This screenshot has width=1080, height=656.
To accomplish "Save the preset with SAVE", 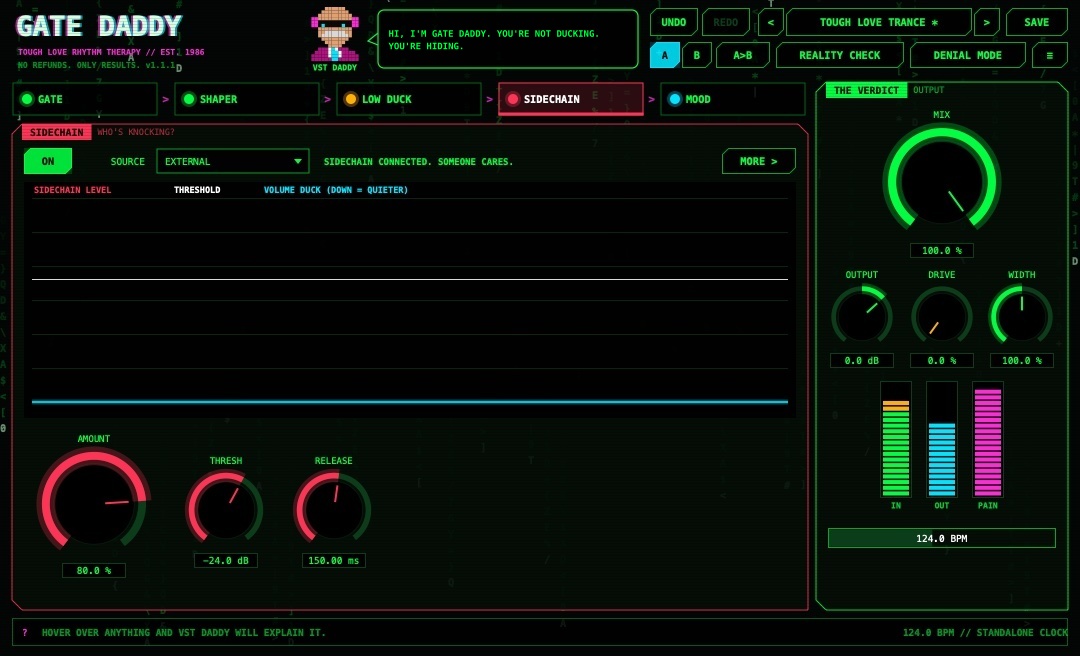I will 1037,22.
